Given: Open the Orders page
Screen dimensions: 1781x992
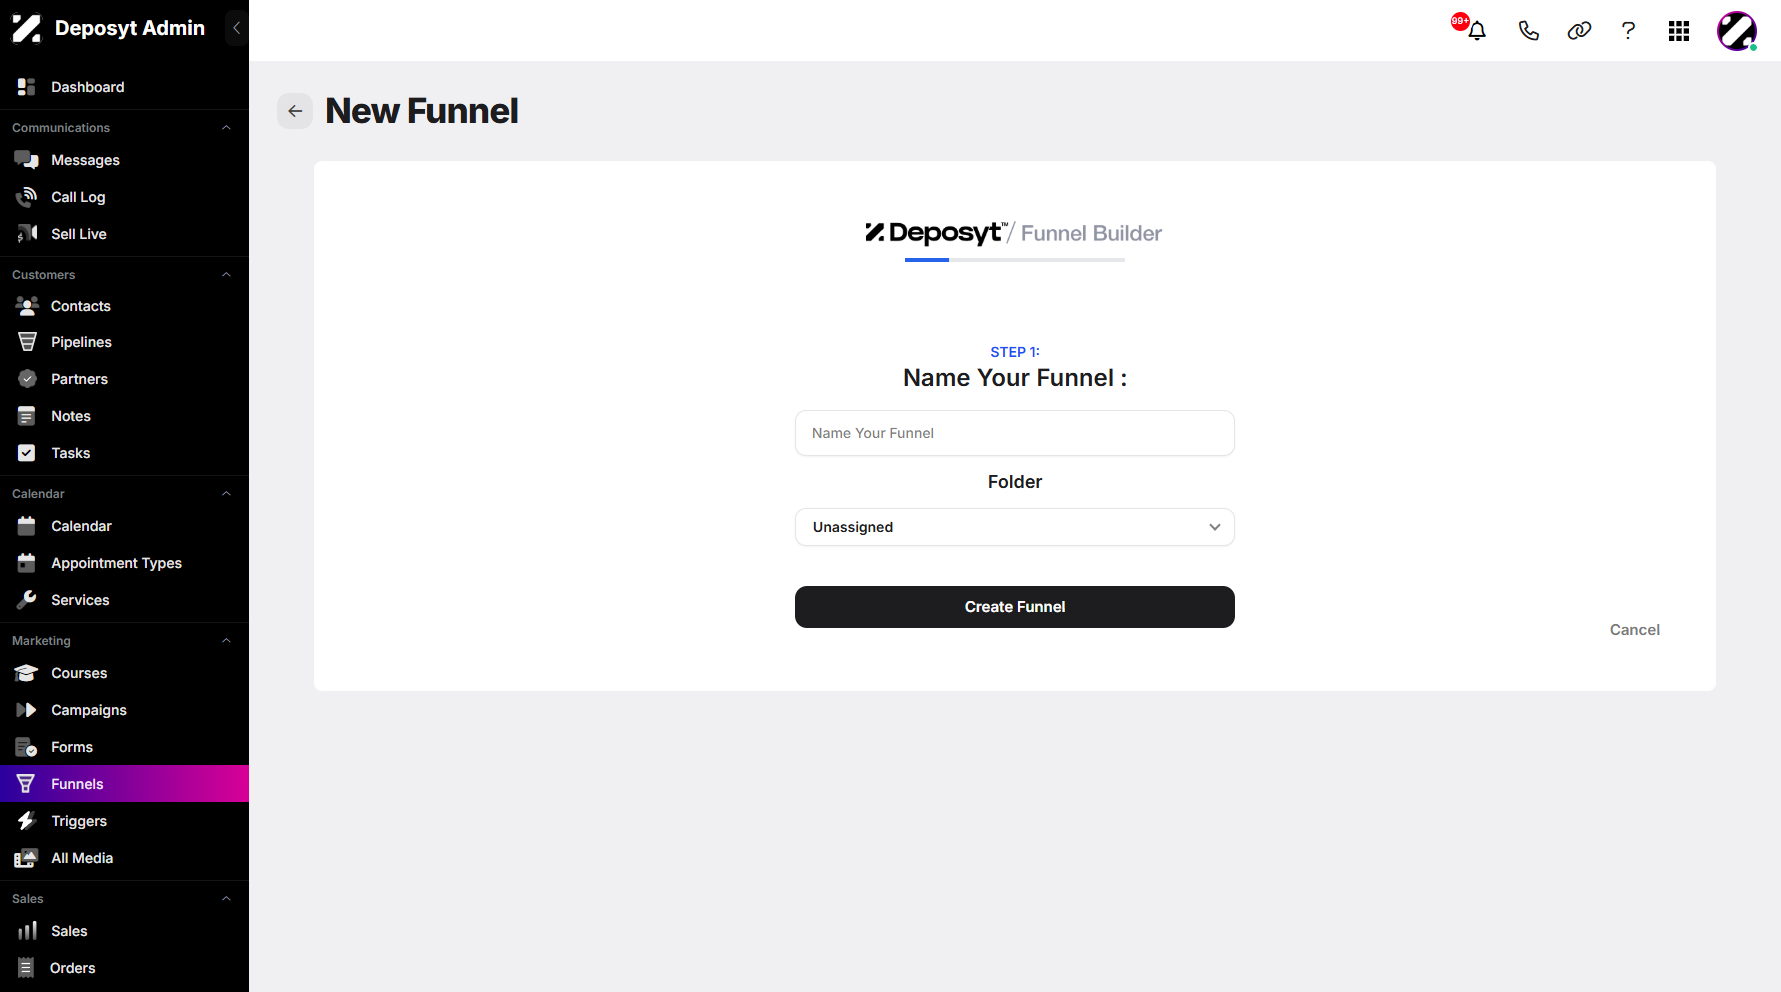Looking at the screenshot, I should pos(124,968).
